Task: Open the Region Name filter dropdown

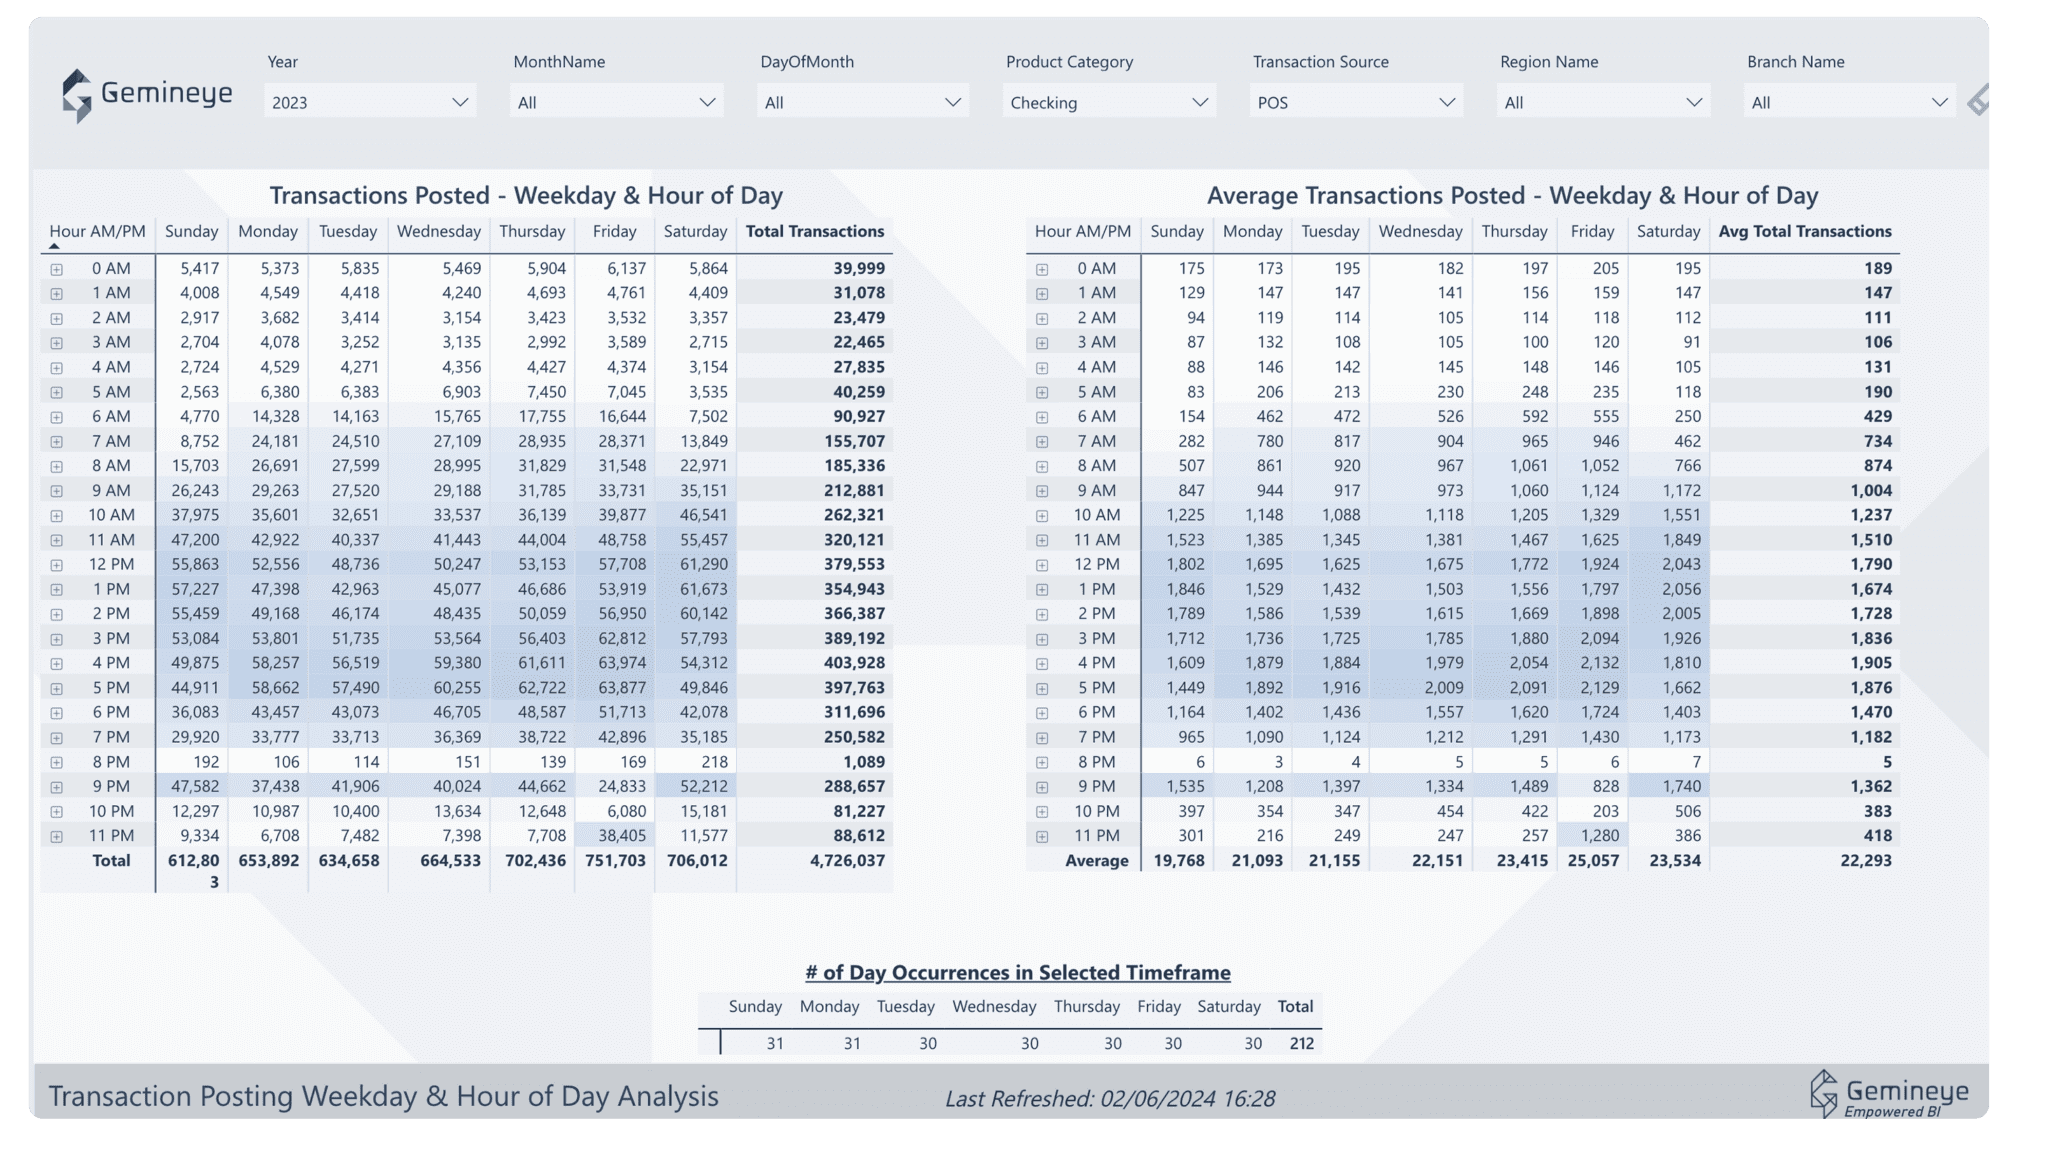Action: point(1602,102)
